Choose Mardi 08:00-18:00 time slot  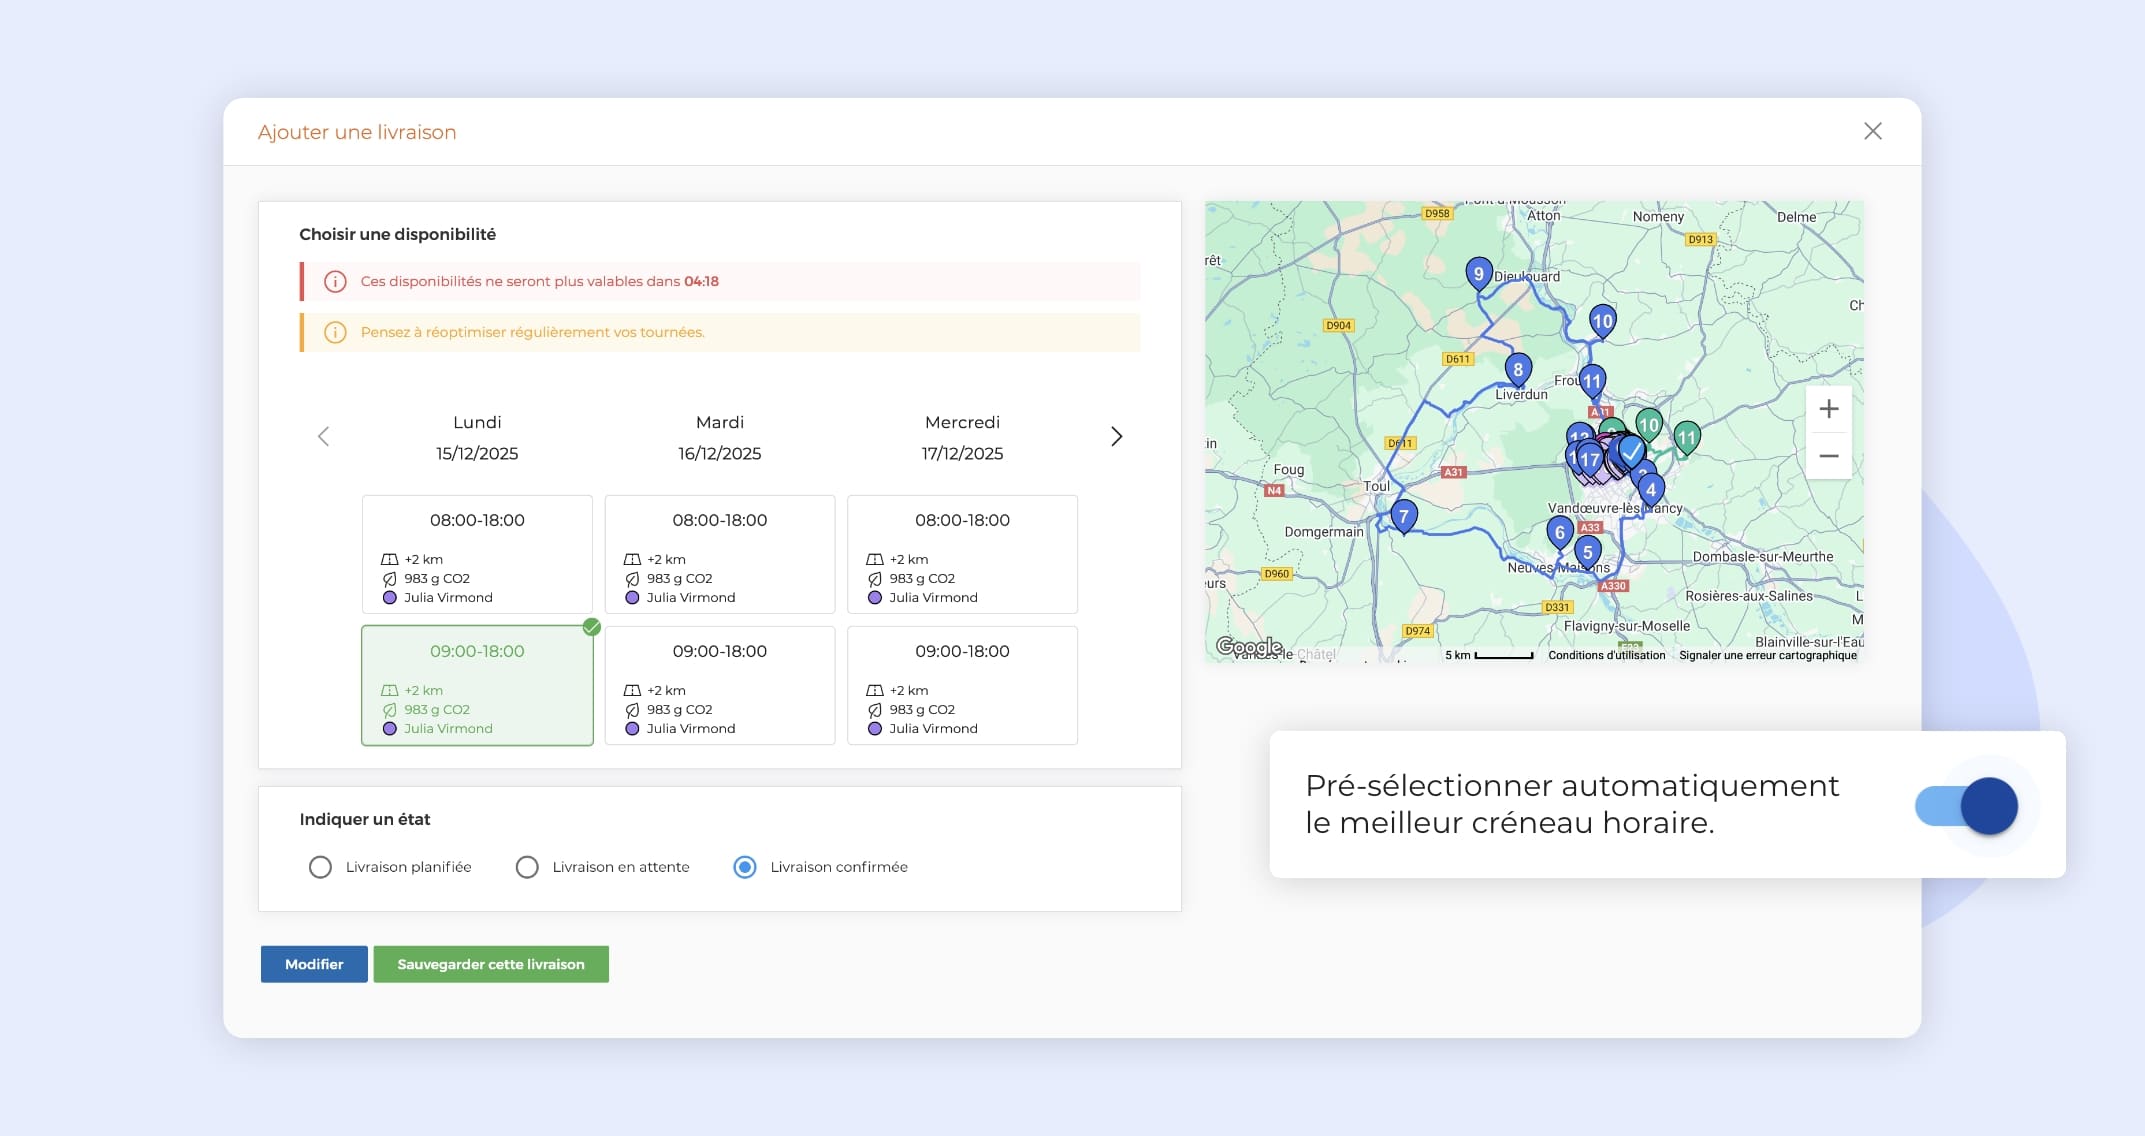pyautogui.click(x=719, y=554)
